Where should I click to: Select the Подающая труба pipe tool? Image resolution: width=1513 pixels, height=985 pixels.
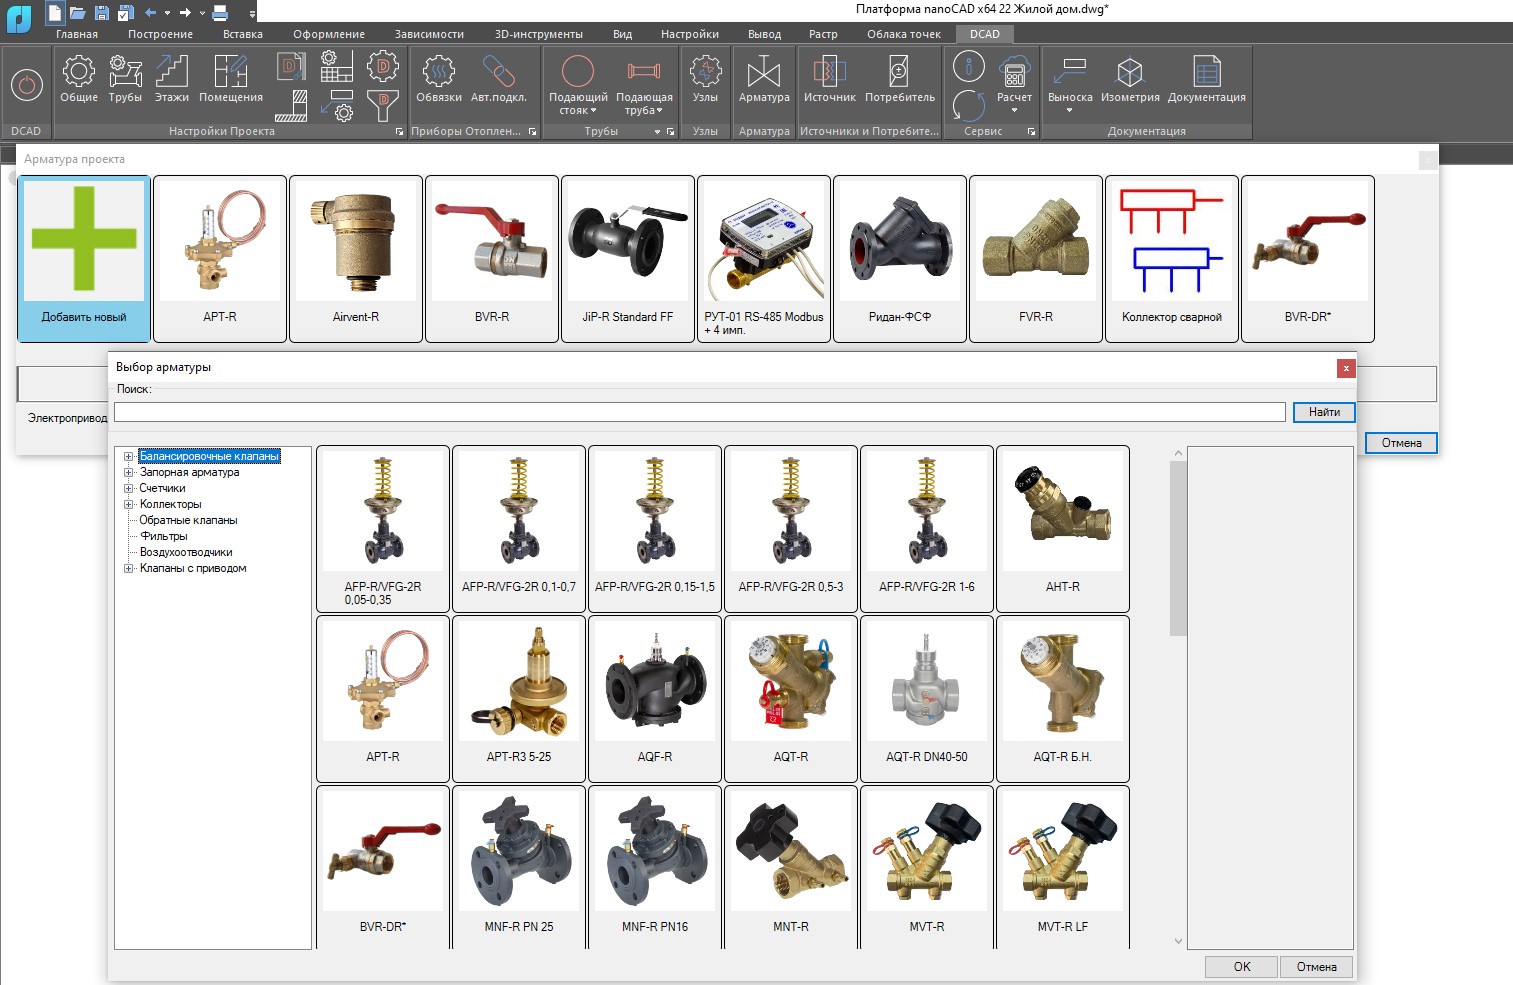(644, 84)
